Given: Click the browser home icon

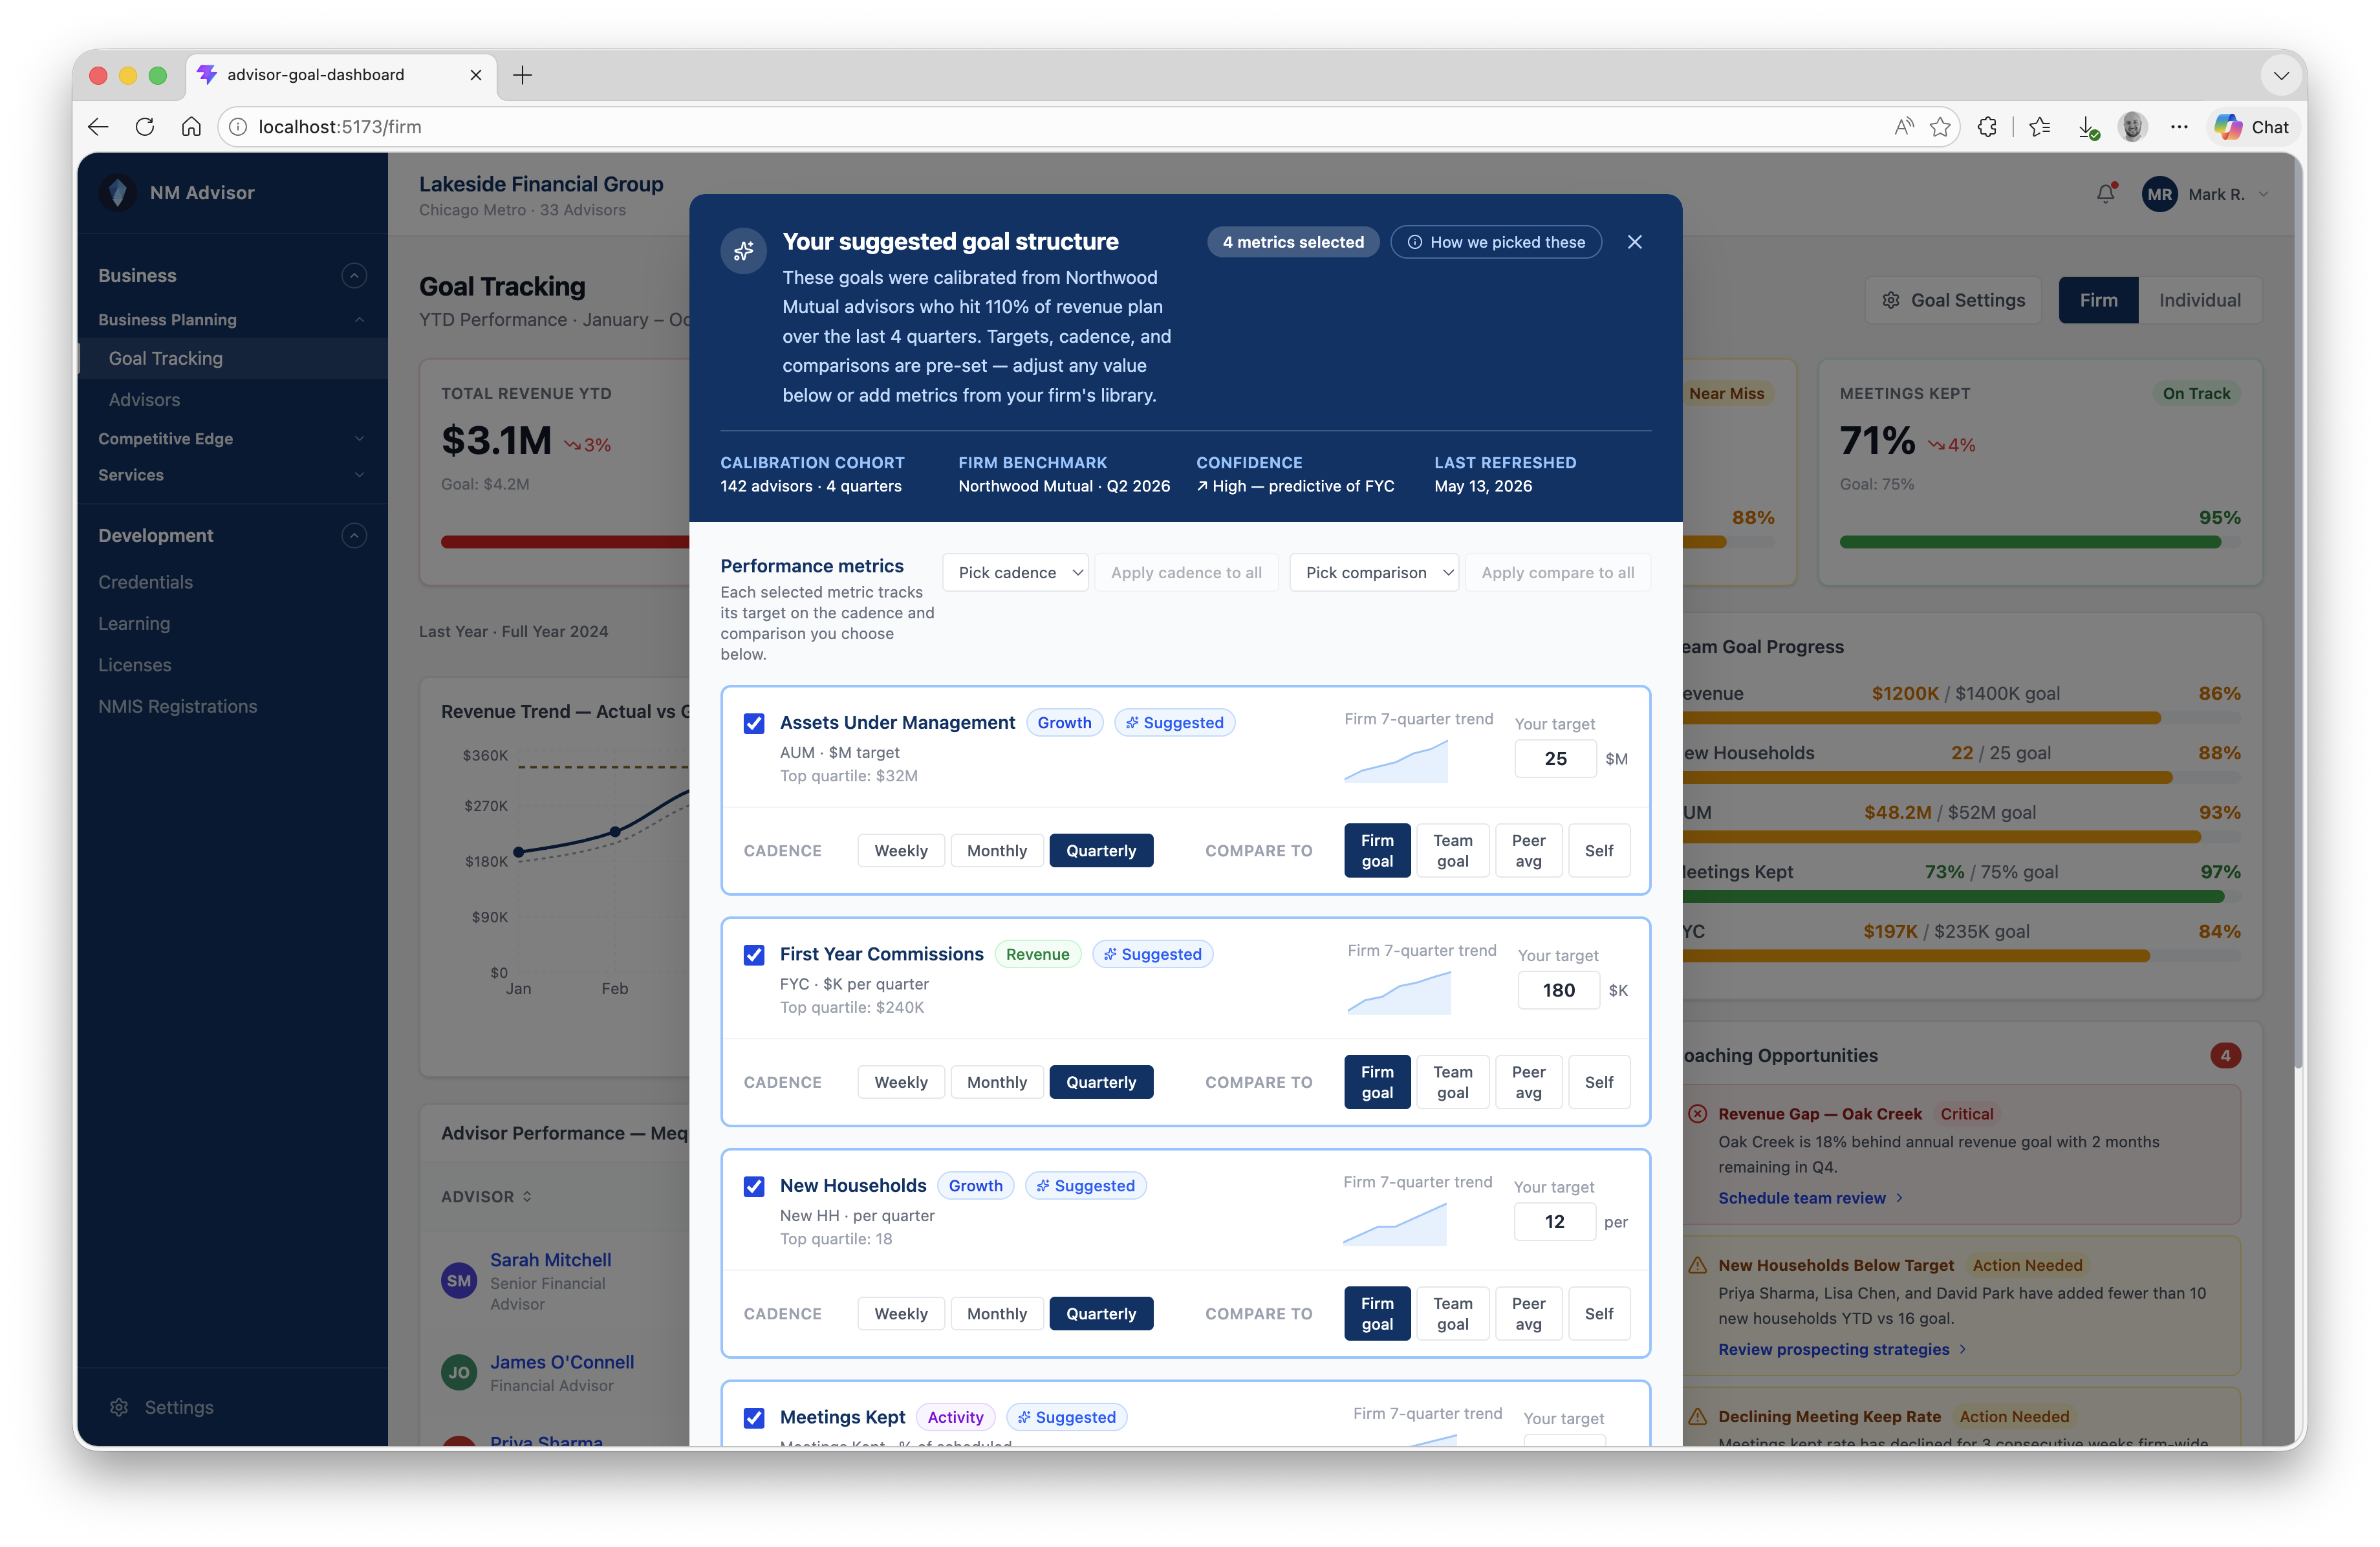Looking at the screenshot, I should [191, 127].
